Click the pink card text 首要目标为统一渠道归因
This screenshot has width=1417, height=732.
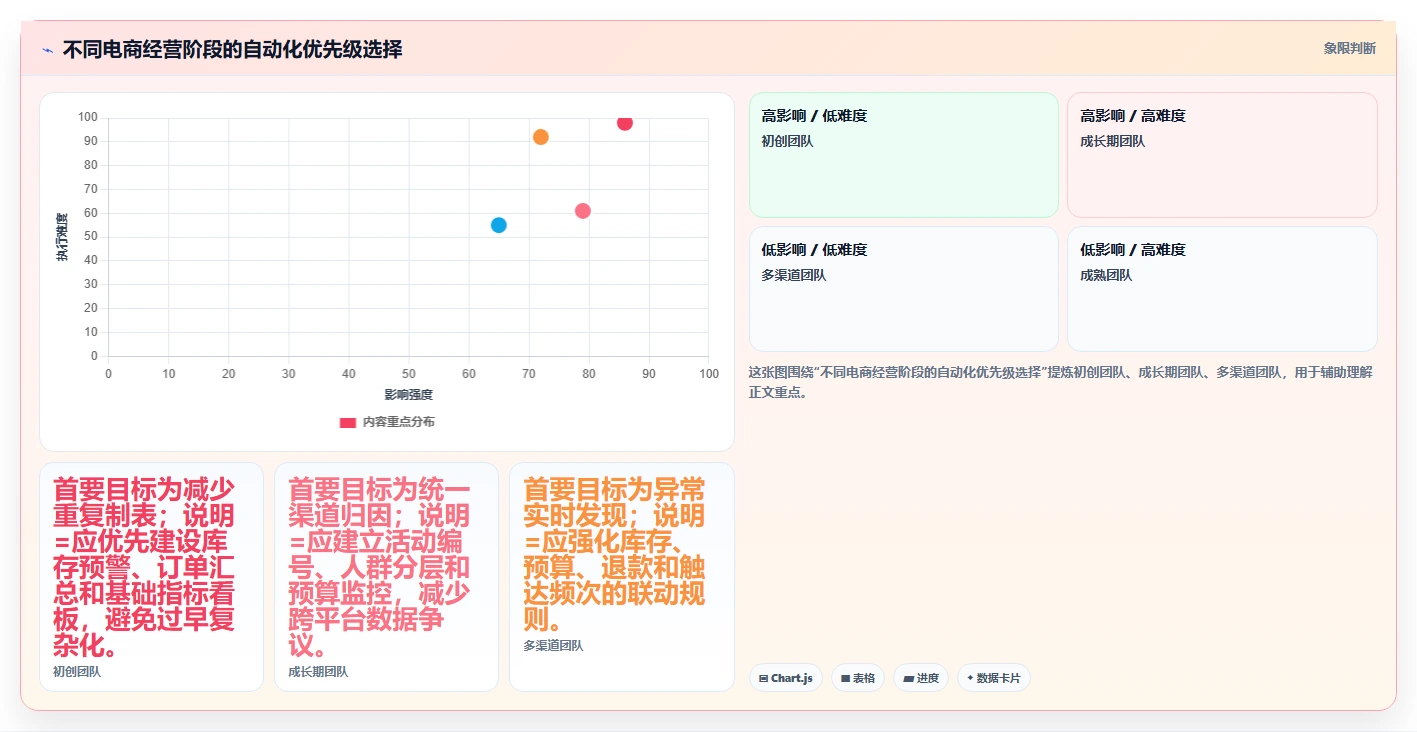[379, 567]
